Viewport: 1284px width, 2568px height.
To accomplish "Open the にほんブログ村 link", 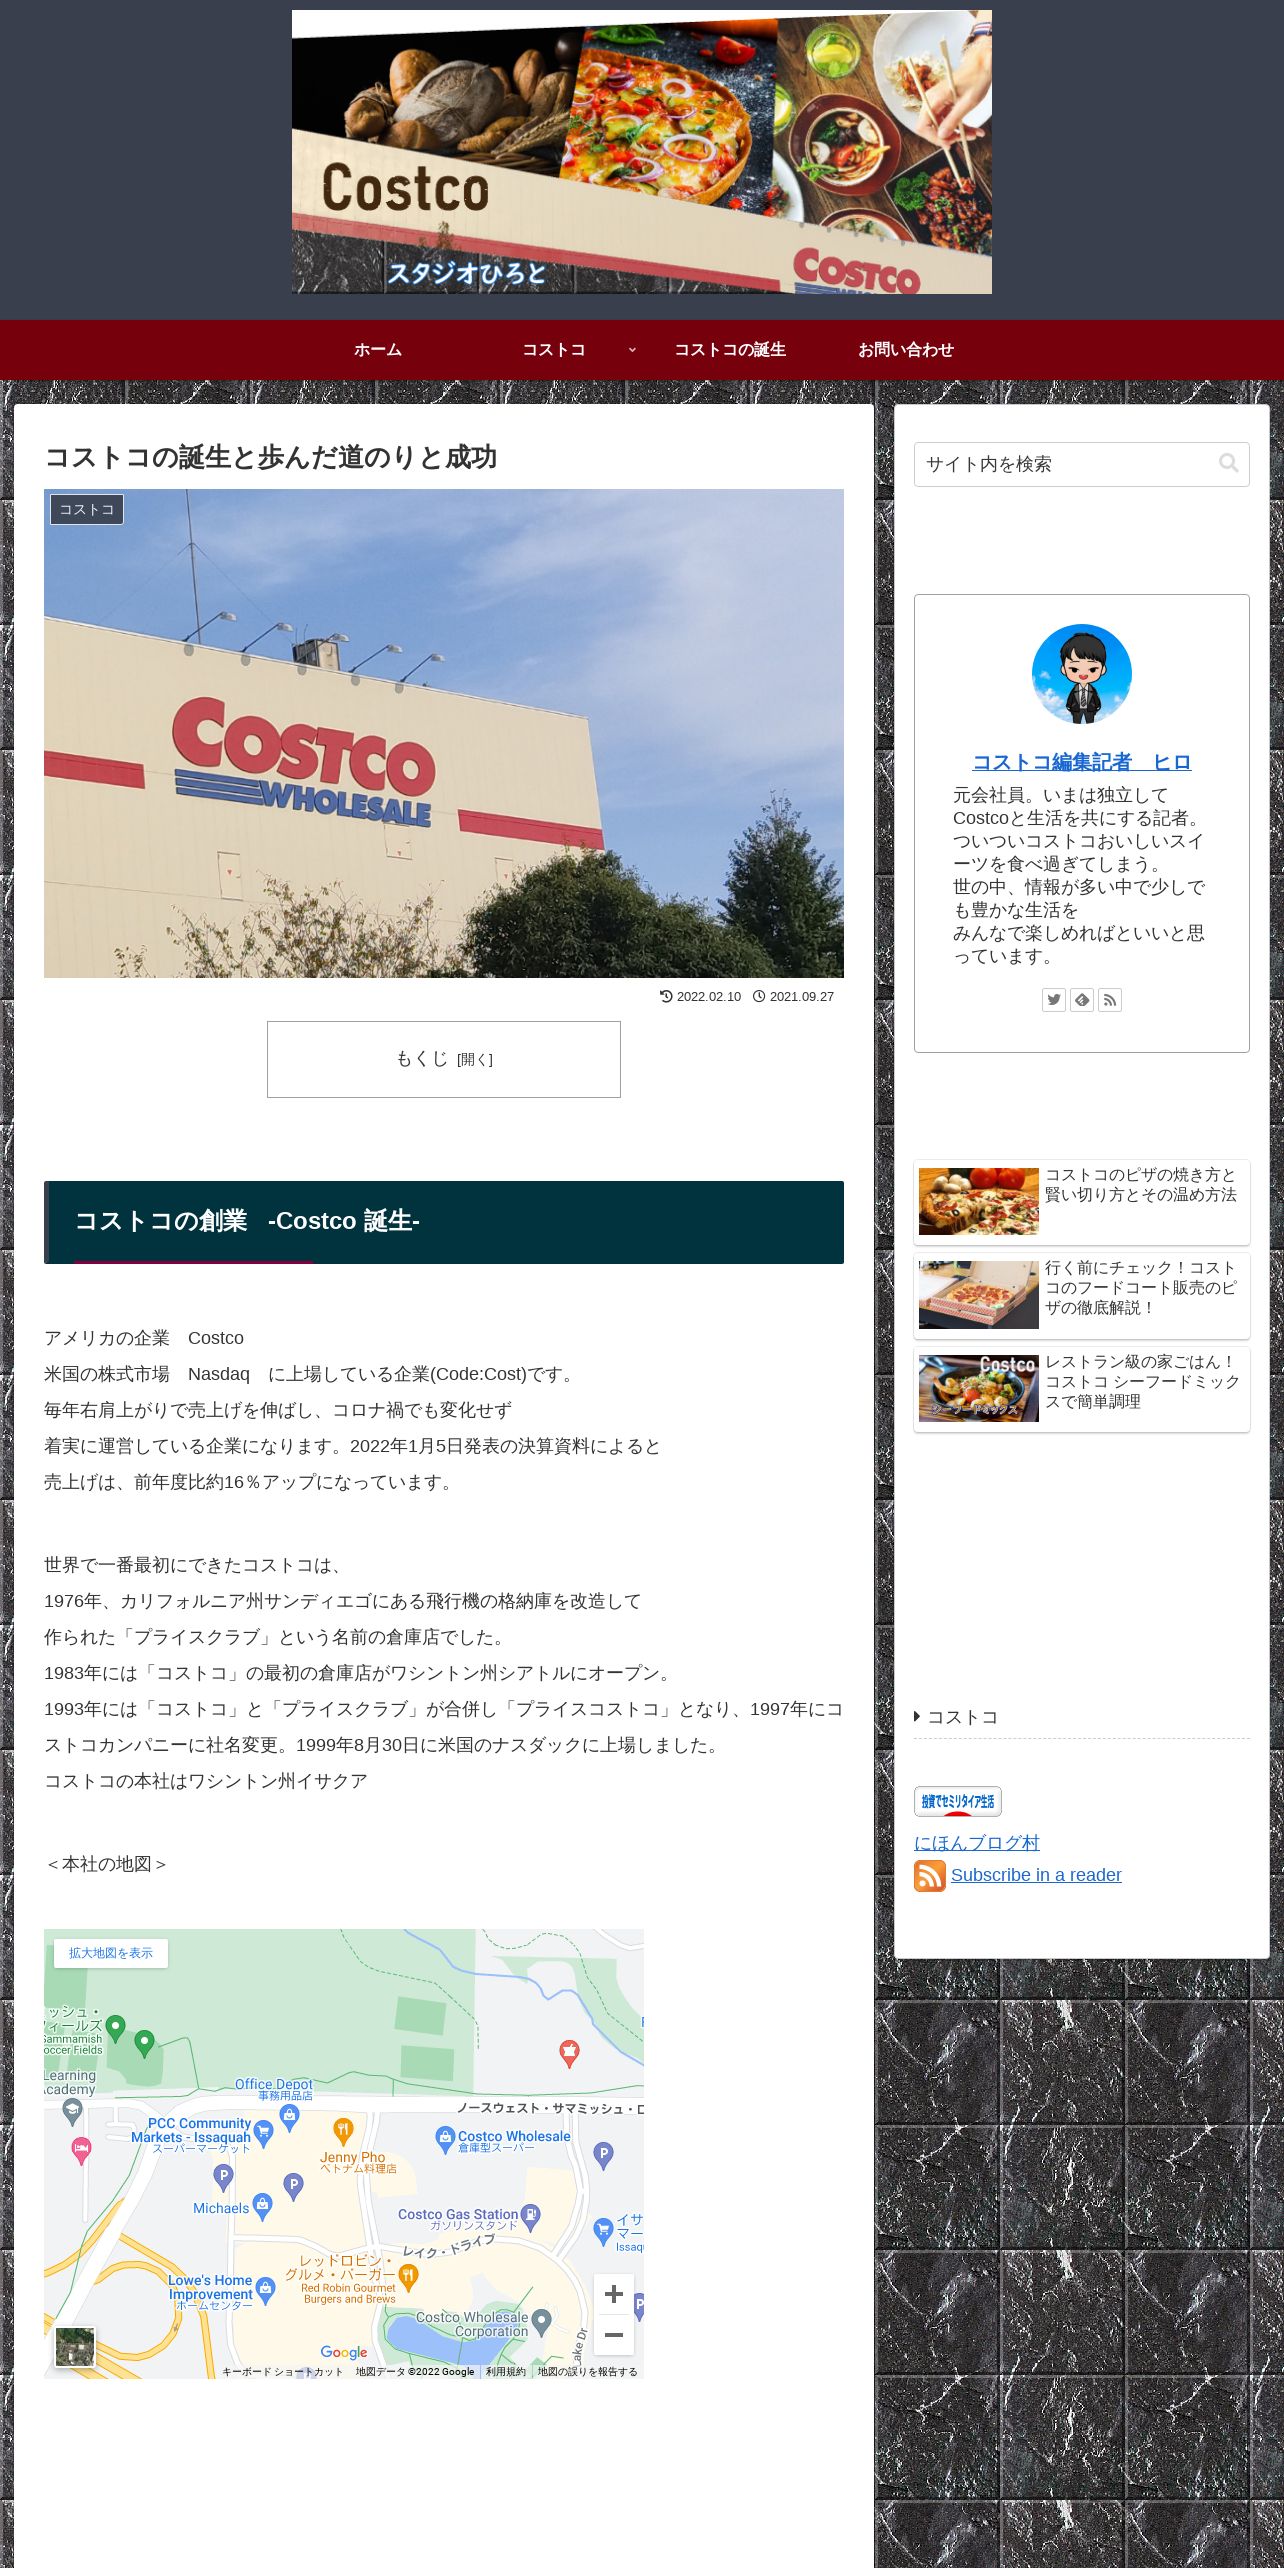I will pos(977,1842).
